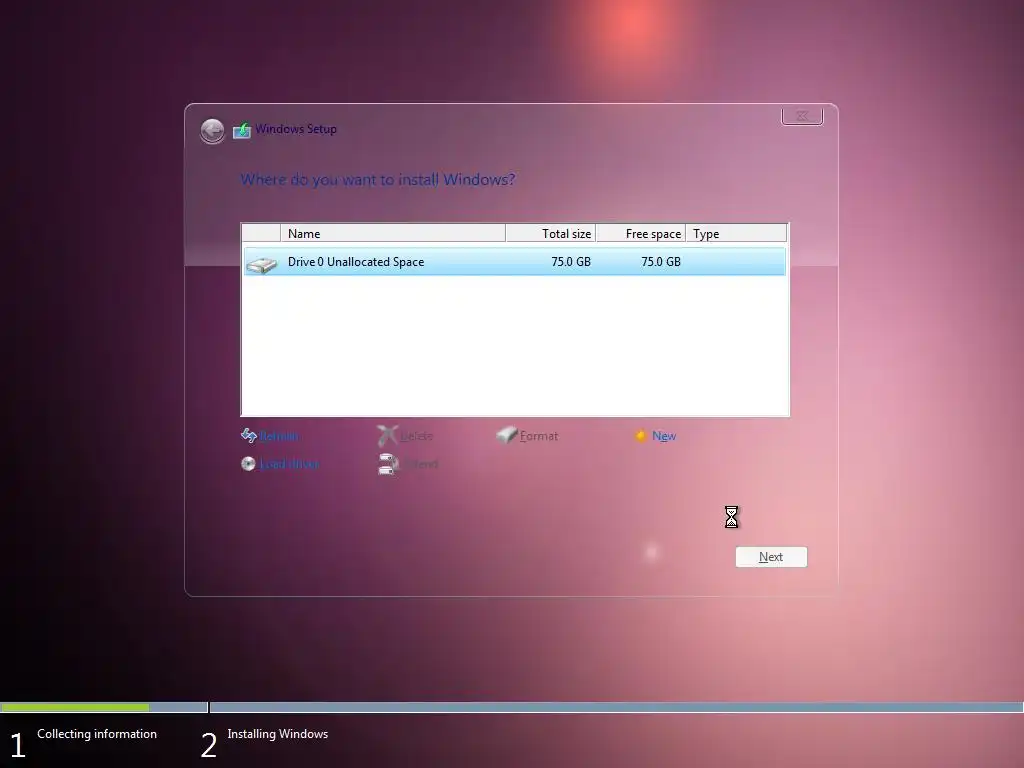This screenshot has height=768, width=1024.
Task: Sort by the Free space column header
Action: pyautogui.click(x=641, y=233)
